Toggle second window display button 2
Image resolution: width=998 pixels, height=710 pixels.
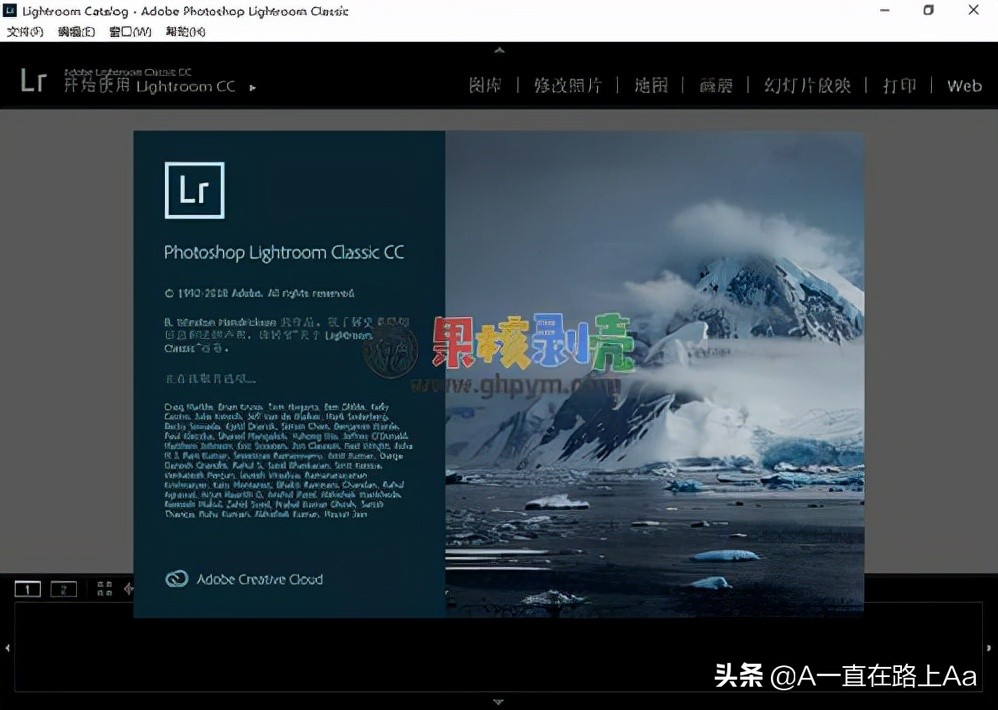pyautogui.click(x=64, y=589)
